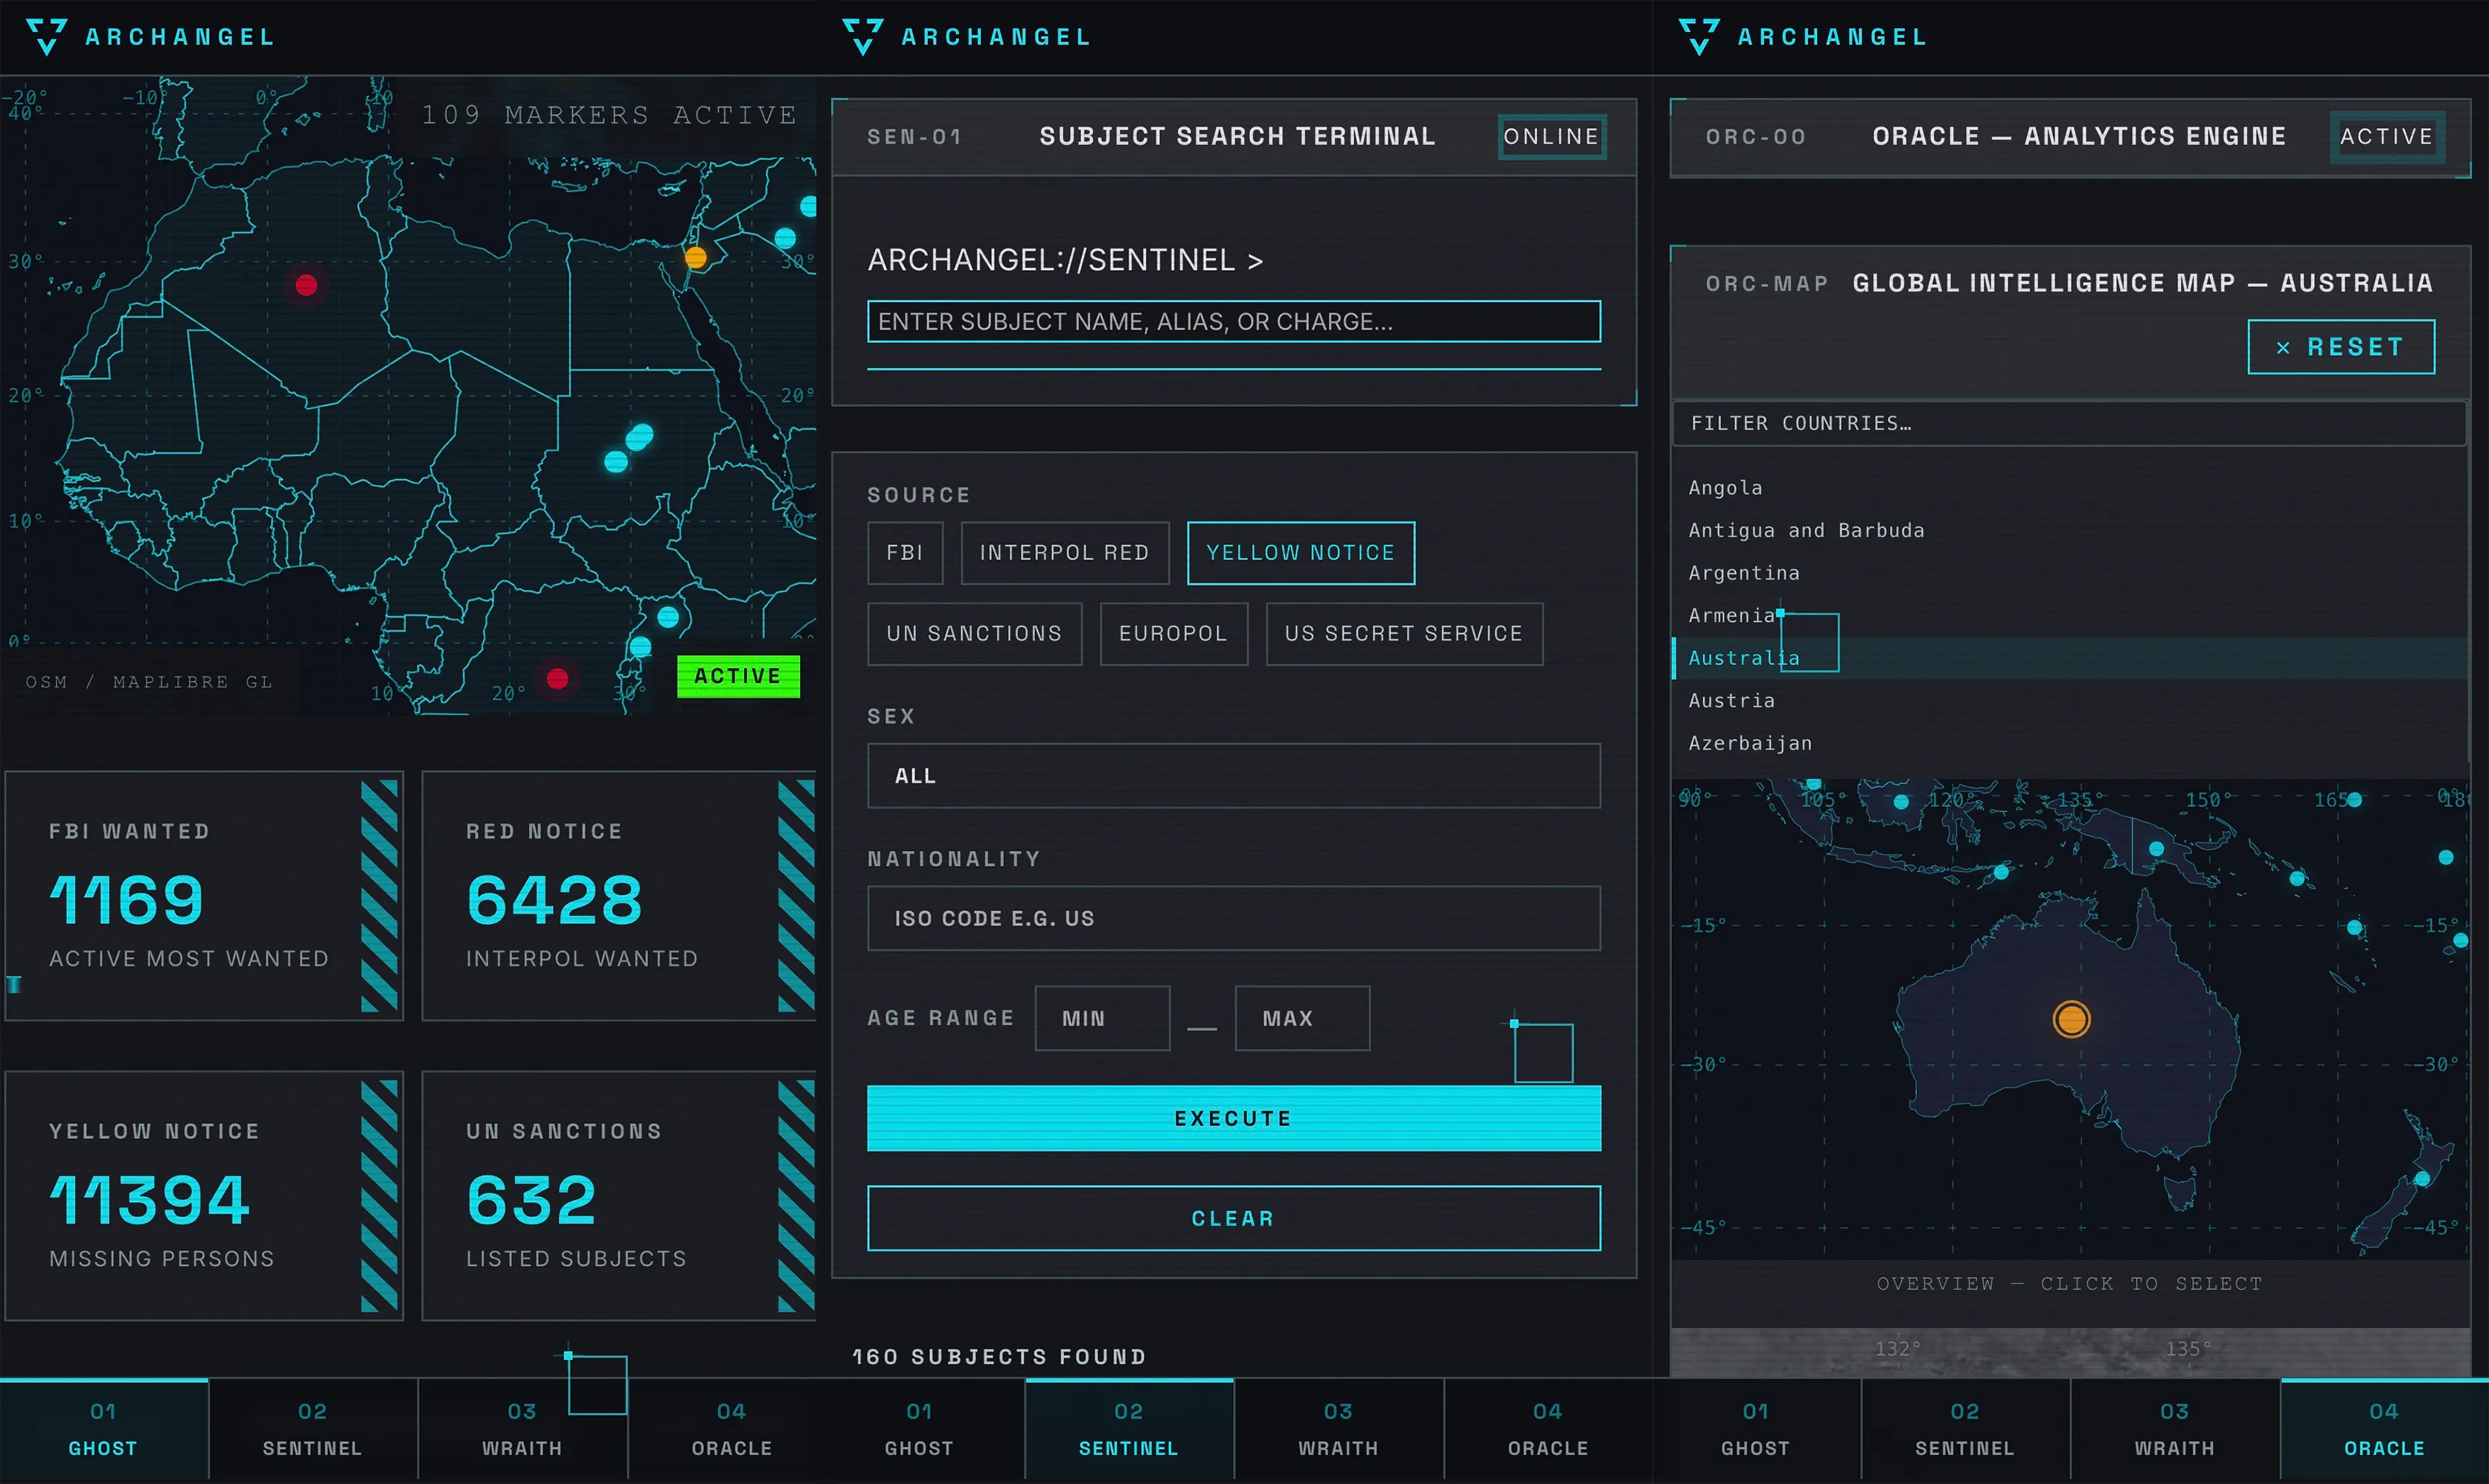The image size is (2489, 1484).
Task: Select Australia in country list
Action: pyautogui.click(x=2069, y=658)
